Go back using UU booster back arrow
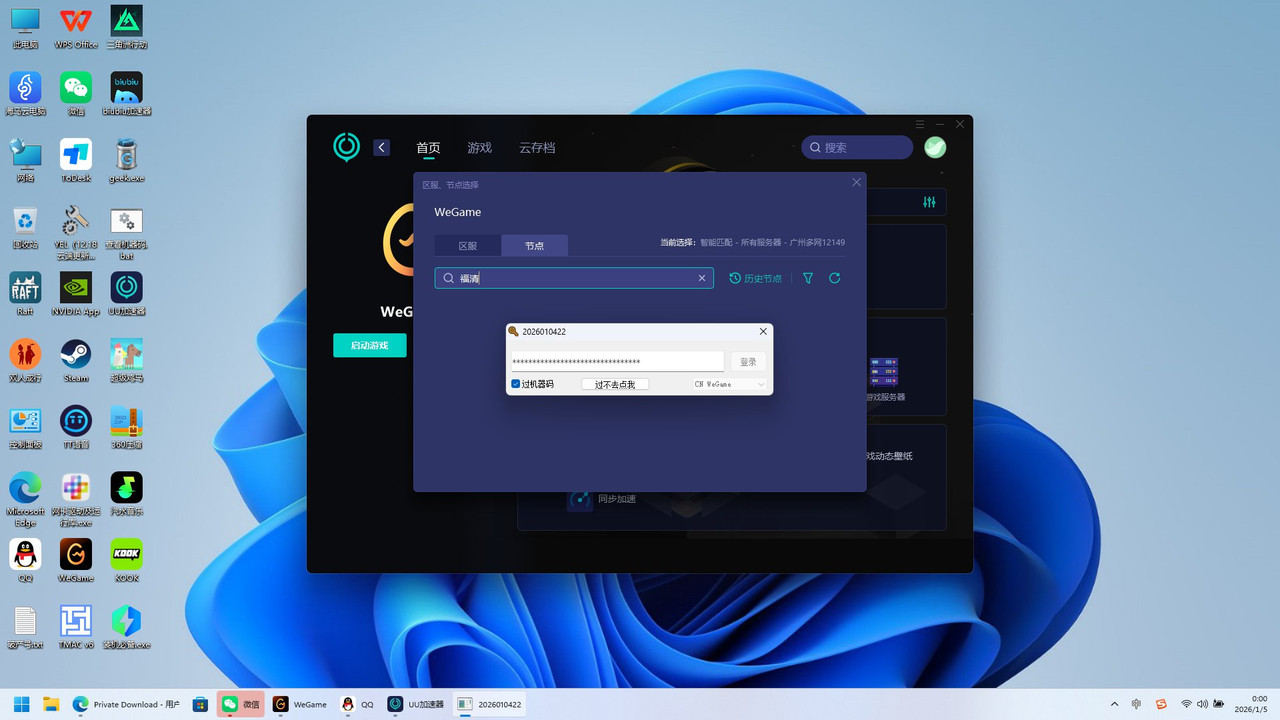Screen dimensions: 1280x720 pos(381,147)
